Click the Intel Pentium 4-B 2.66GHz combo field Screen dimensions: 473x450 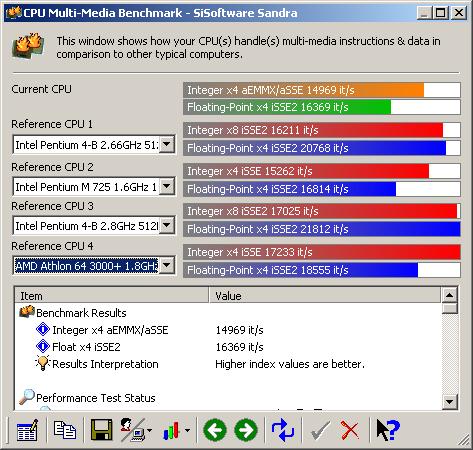pos(94,144)
